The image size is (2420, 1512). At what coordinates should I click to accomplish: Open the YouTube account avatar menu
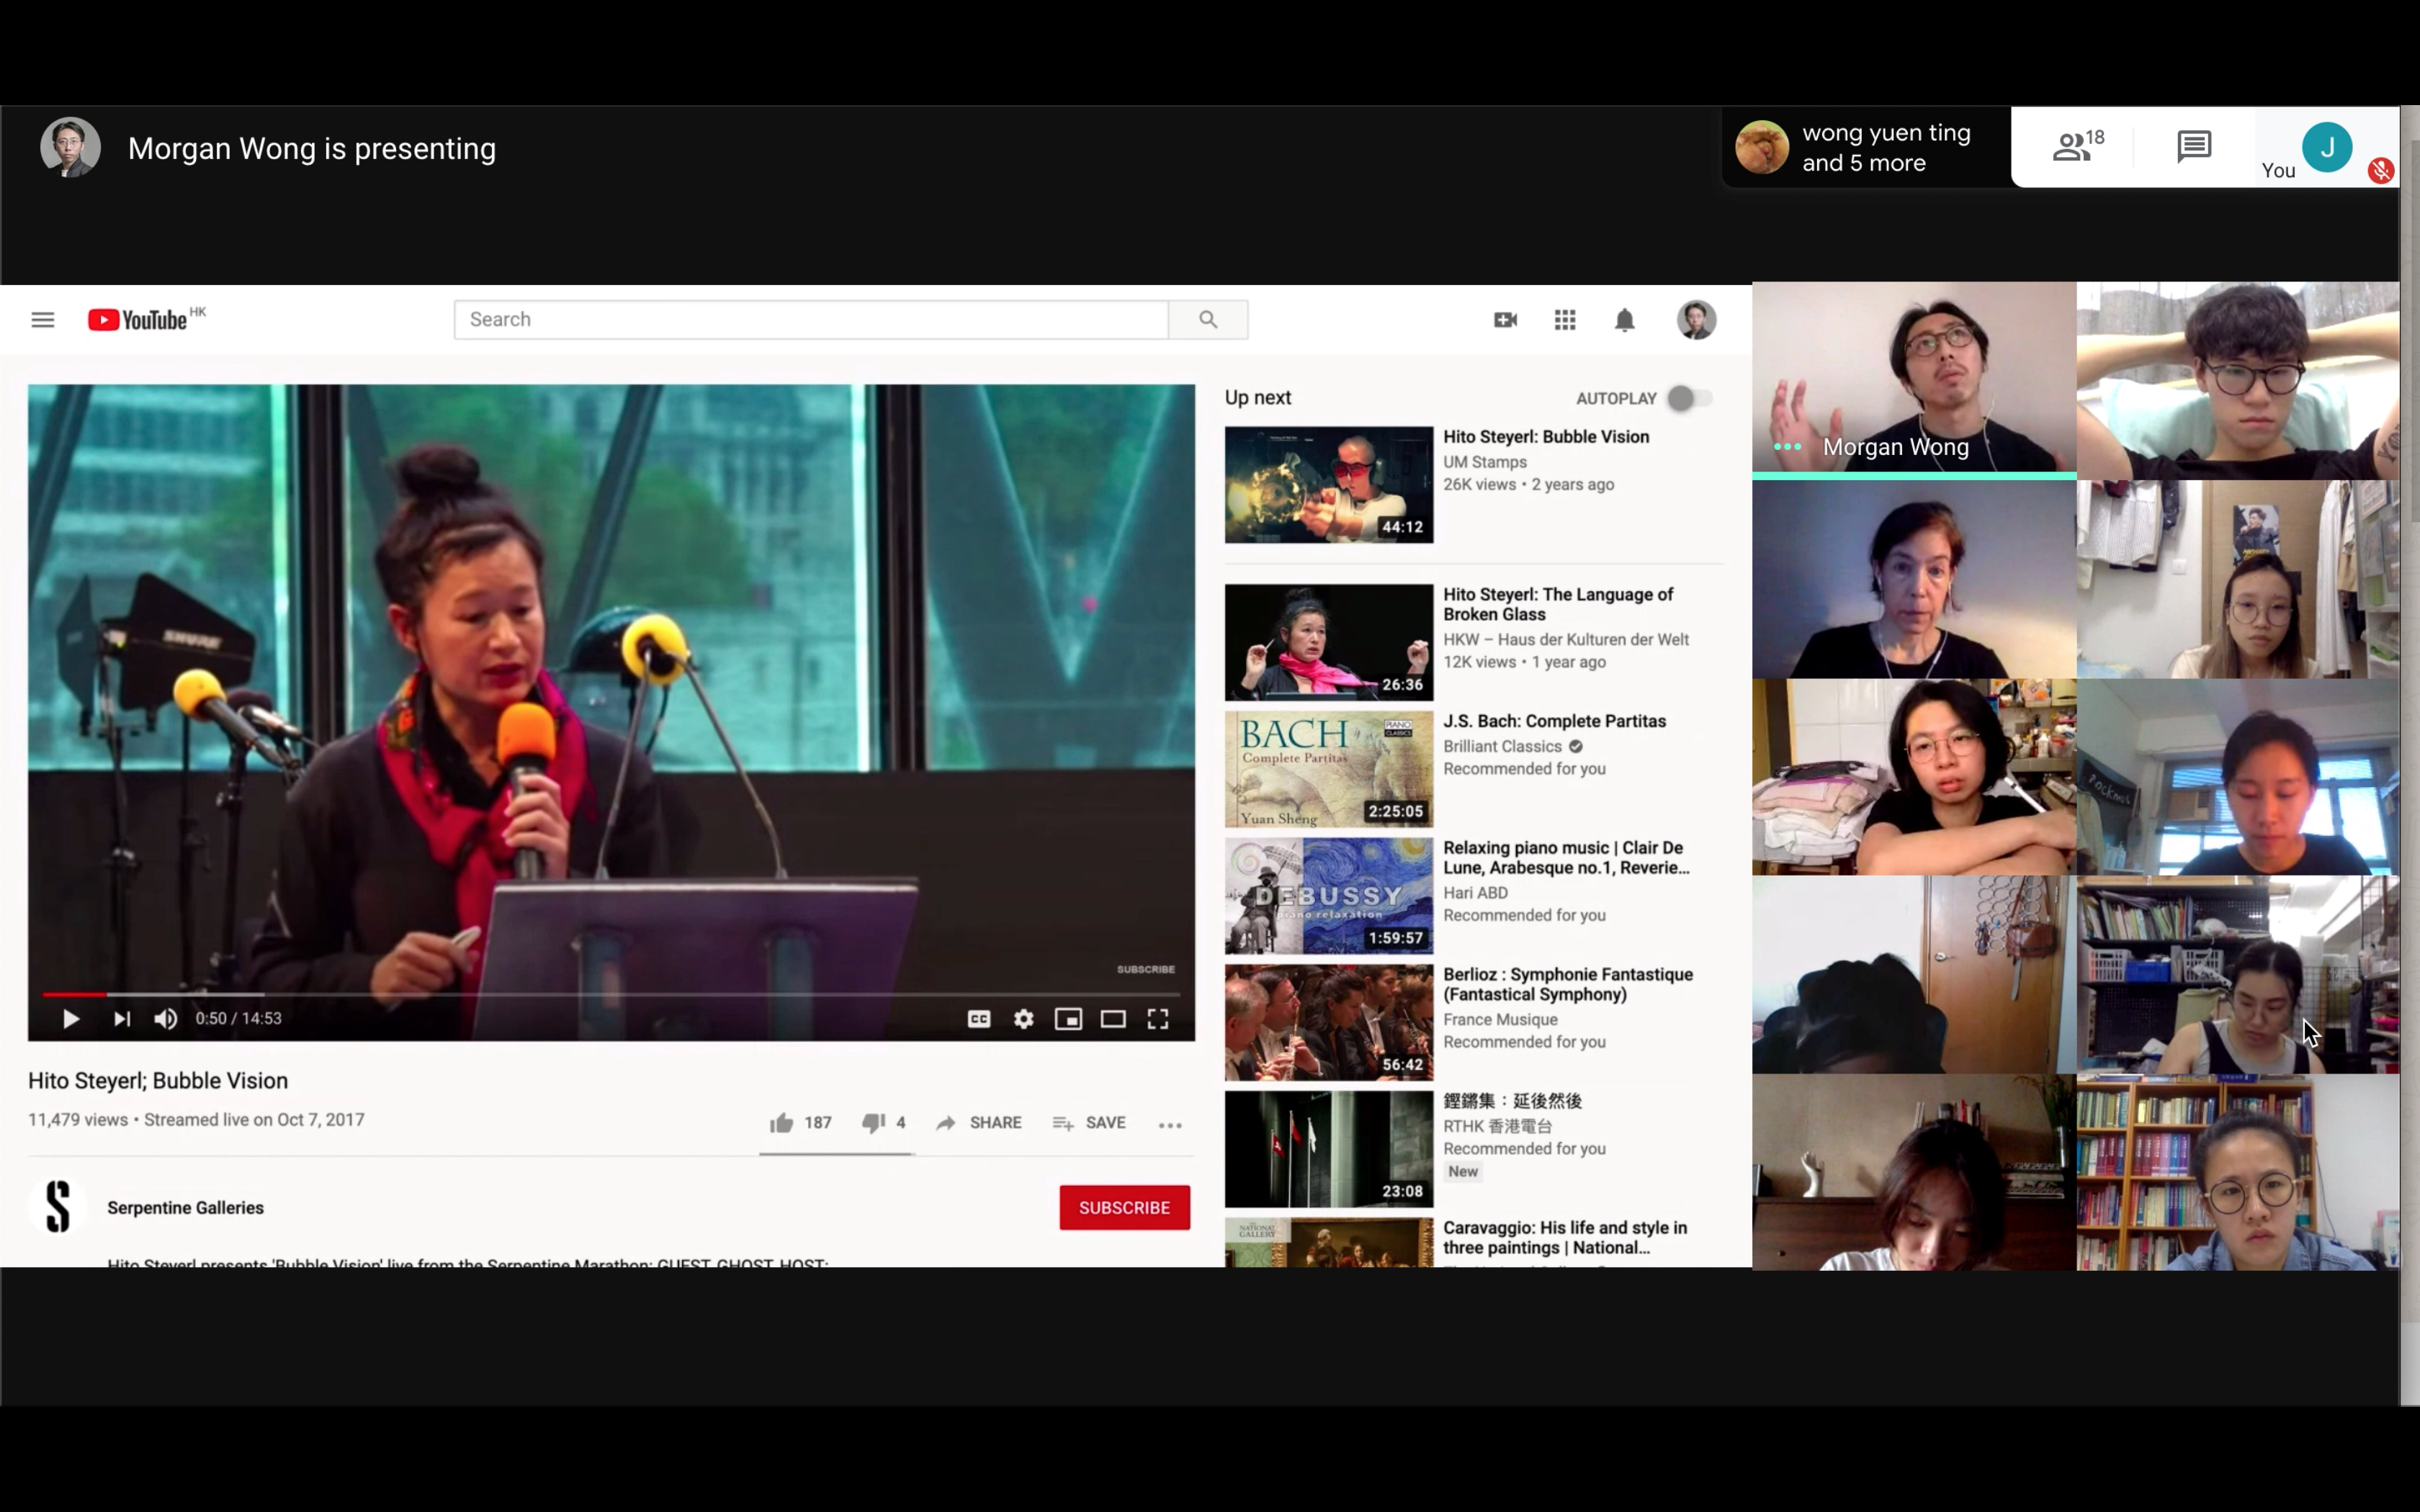pos(1696,320)
